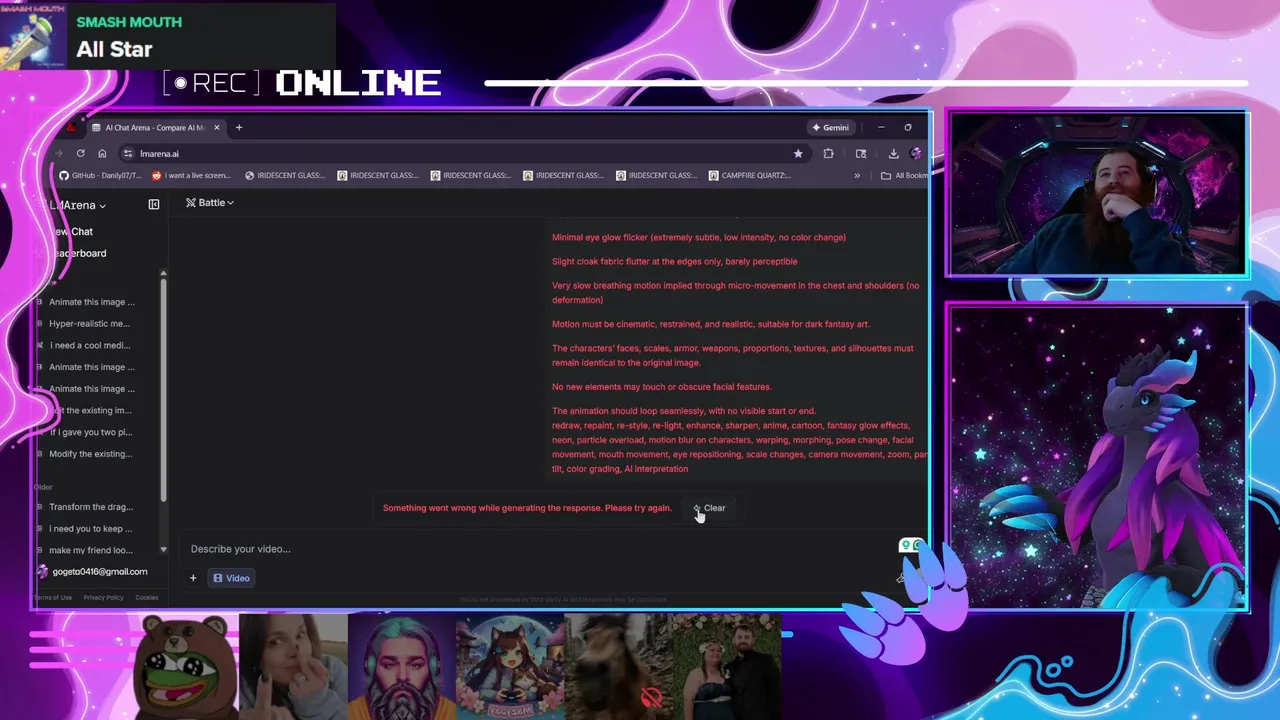
Task: Show hidden bookmarks with double chevron
Action: pos(857,175)
